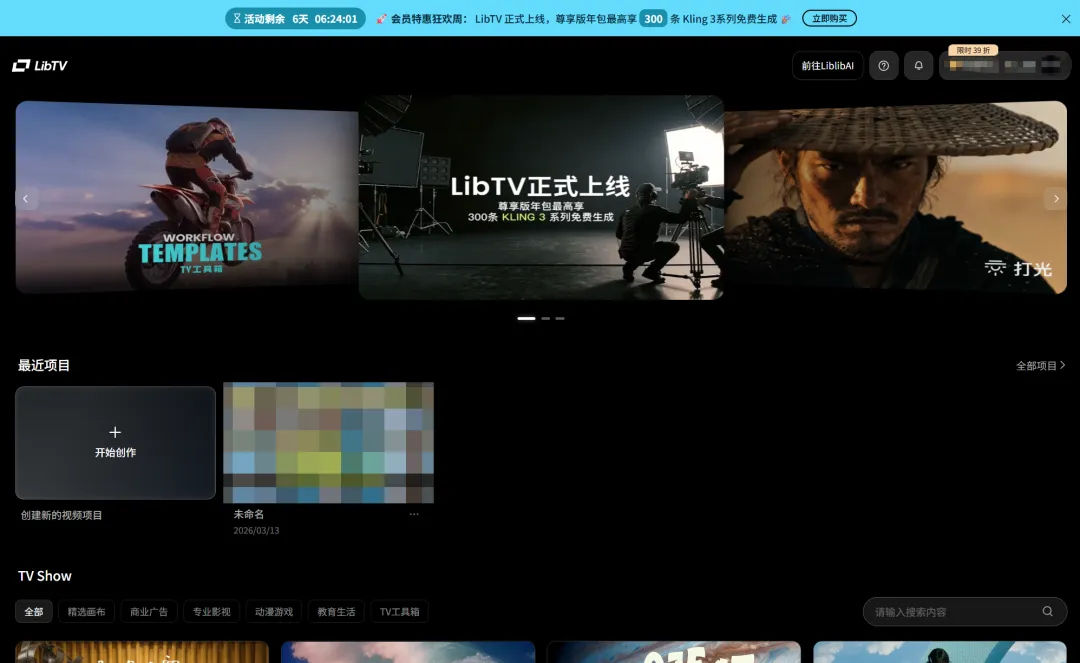
Task: Select the first carousel indicator dot
Action: click(526, 318)
